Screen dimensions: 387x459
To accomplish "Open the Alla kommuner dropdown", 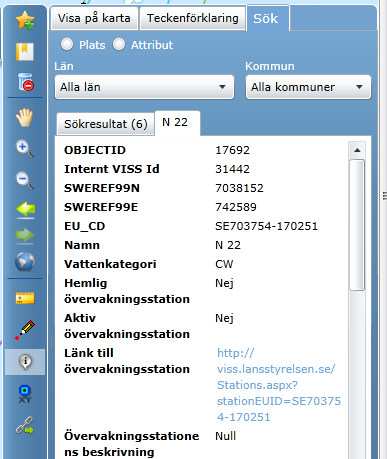I will 308,87.
